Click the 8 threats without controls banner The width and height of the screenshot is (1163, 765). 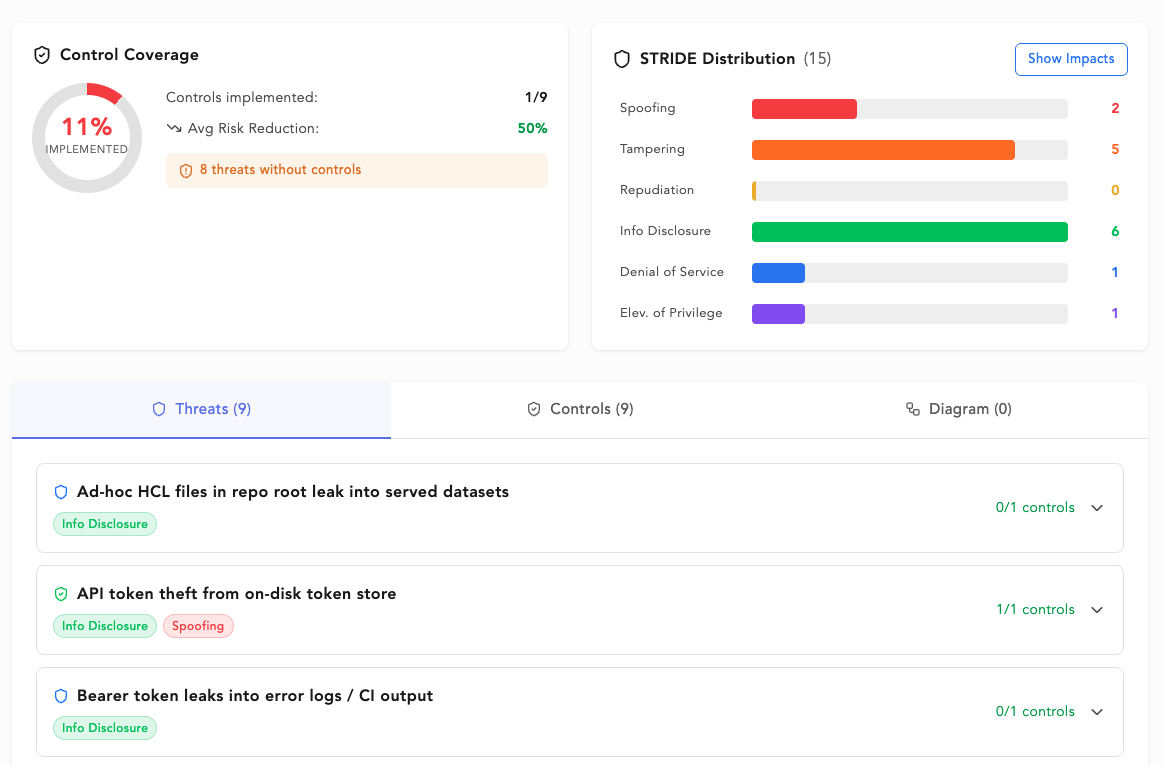[357, 170]
